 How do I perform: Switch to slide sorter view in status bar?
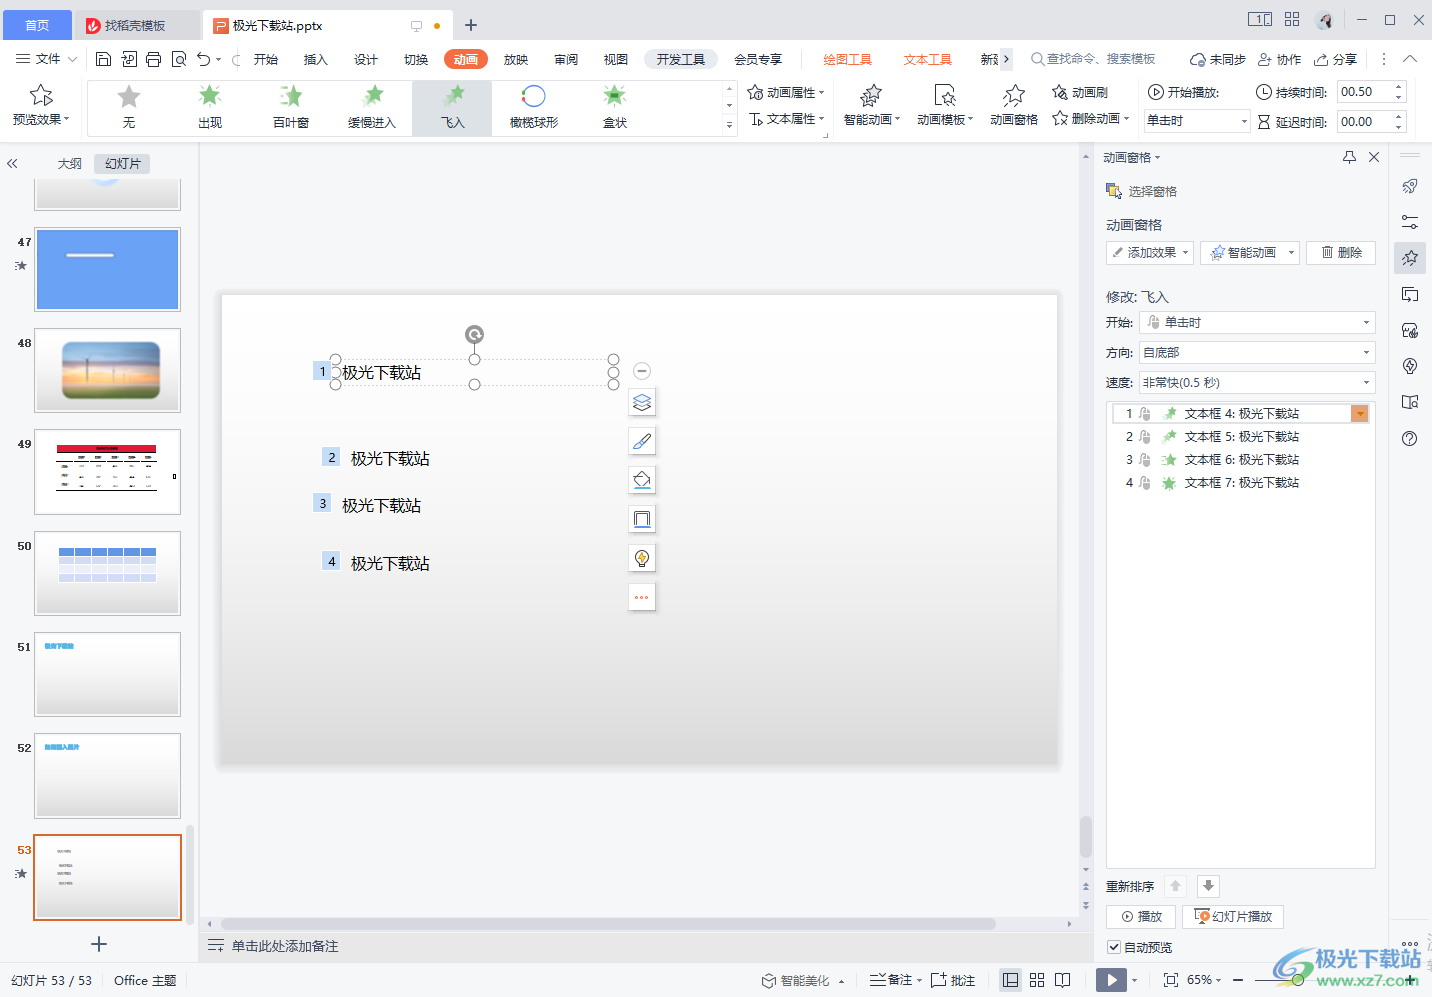click(x=1037, y=980)
